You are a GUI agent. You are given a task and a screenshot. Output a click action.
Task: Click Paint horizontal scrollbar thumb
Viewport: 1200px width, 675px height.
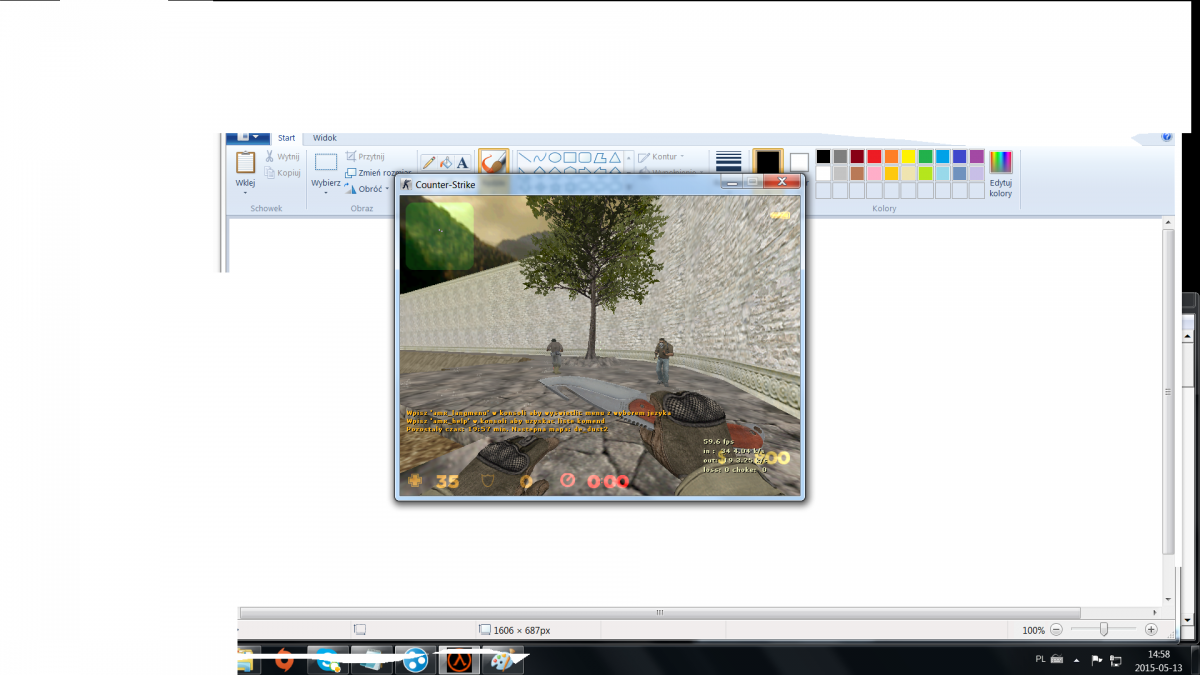point(659,612)
